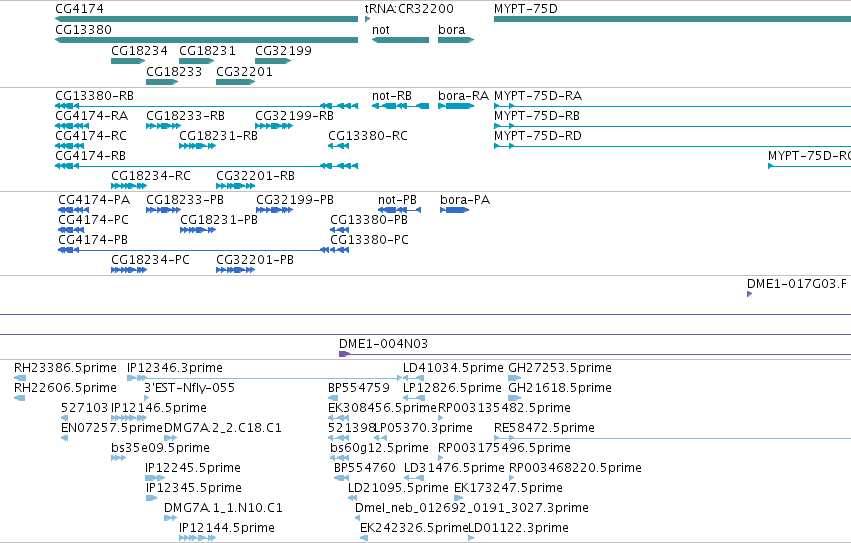Click the DMG7A.2_2.C18.C1 label
The width and height of the screenshot is (851, 543).
[223, 428]
